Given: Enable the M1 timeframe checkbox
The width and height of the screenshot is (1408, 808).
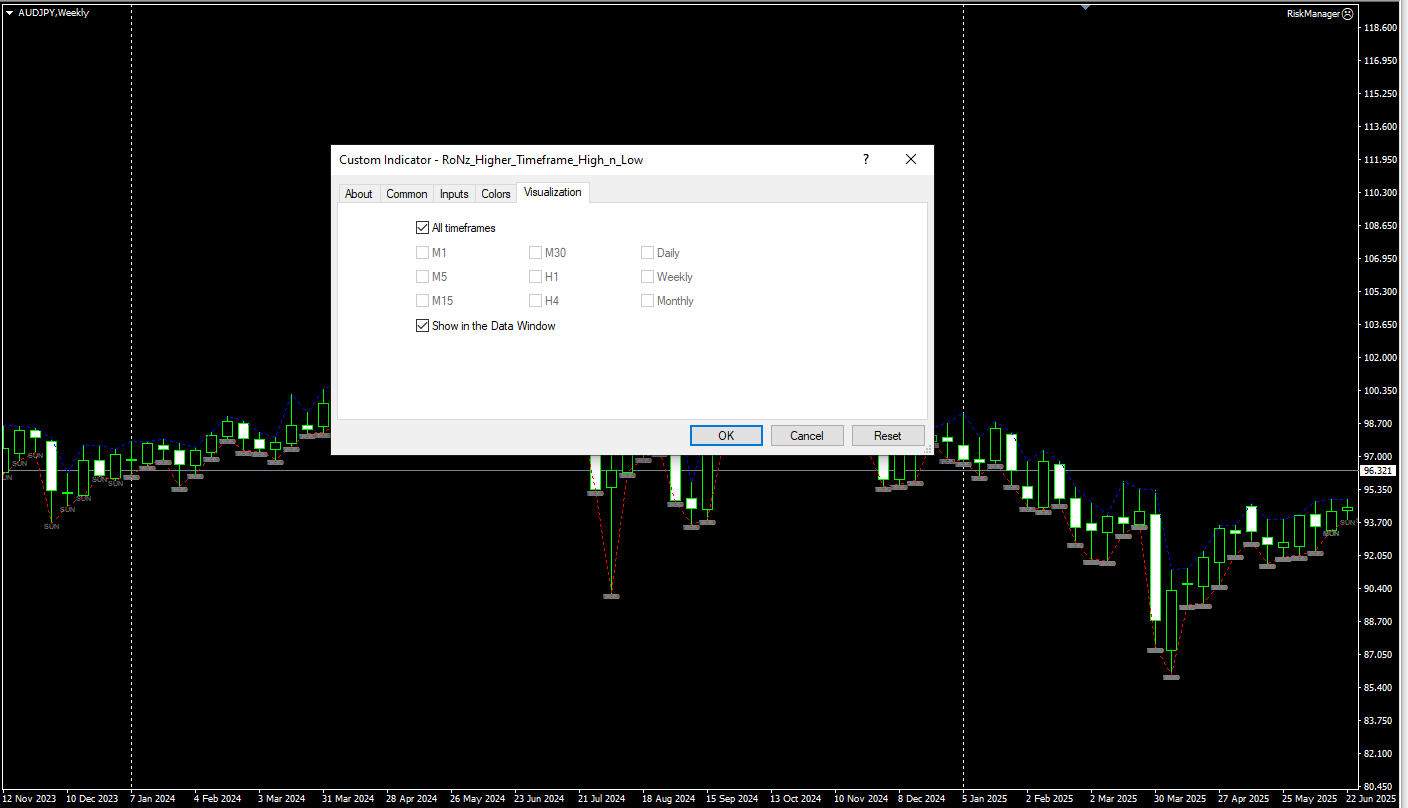Looking at the screenshot, I should (x=422, y=252).
